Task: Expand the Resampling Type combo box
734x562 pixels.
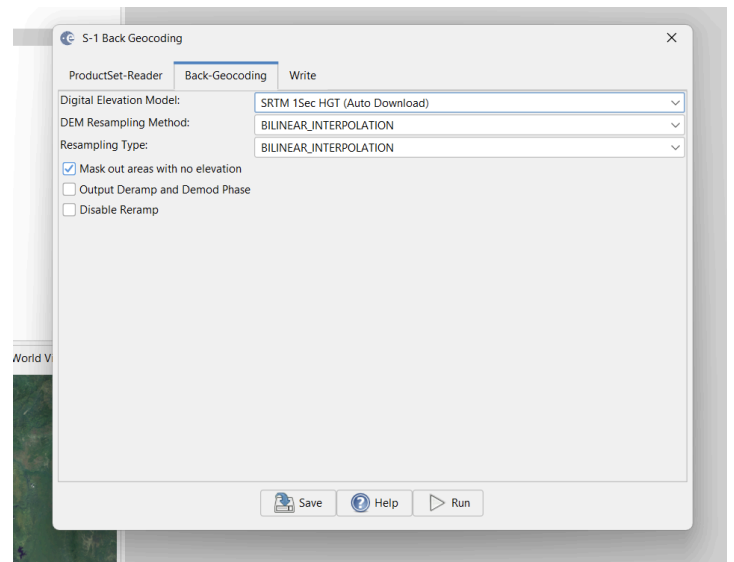Action: tap(469, 148)
